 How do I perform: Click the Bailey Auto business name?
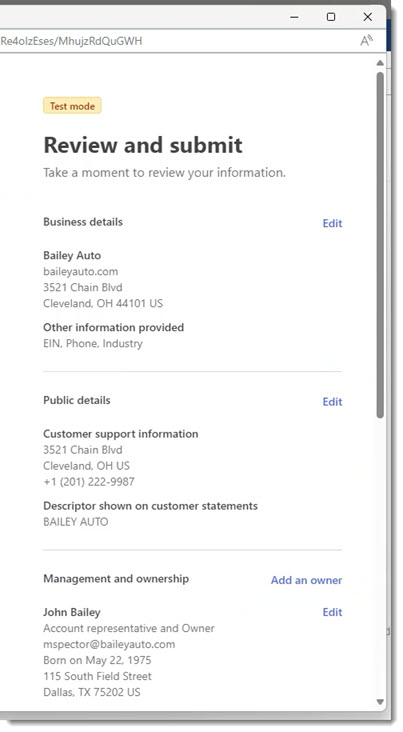click(72, 255)
